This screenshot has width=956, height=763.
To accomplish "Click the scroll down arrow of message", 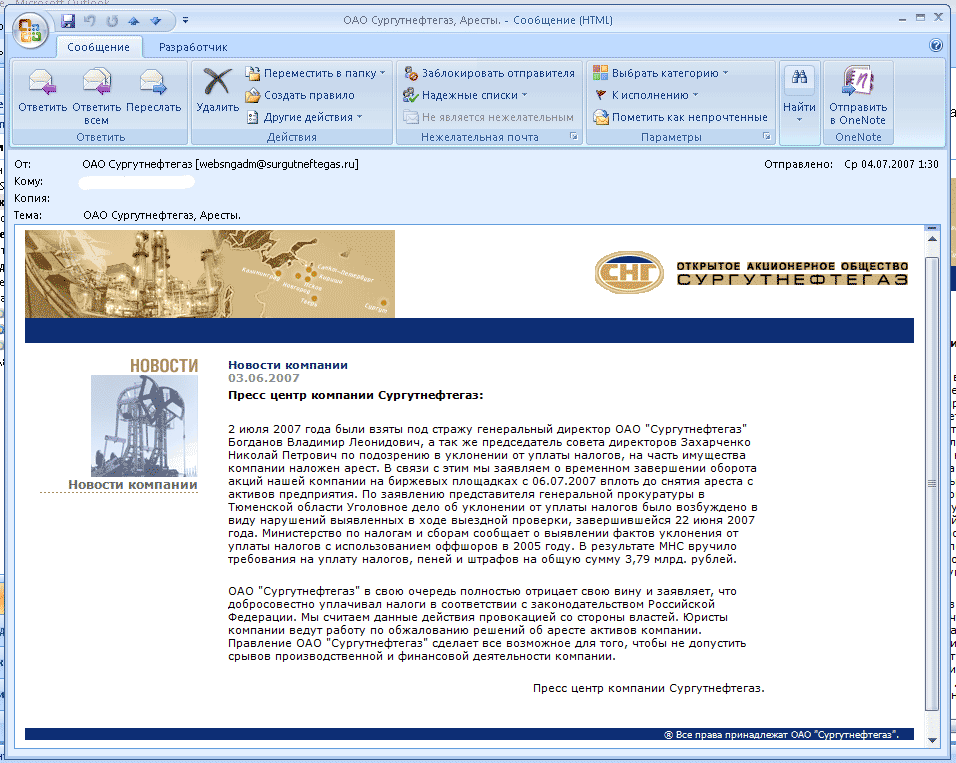I will (932, 740).
